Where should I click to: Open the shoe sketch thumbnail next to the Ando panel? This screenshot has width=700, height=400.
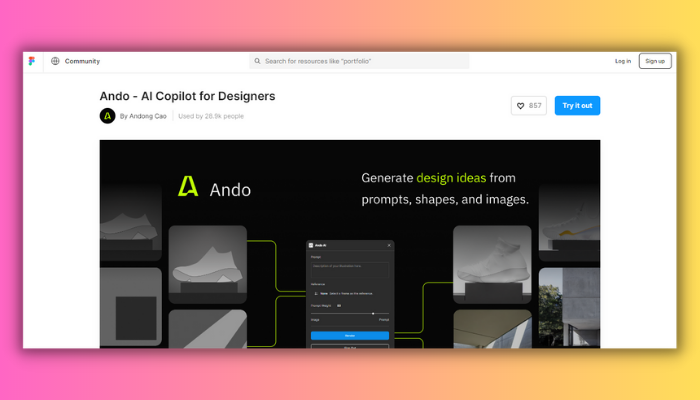(208, 264)
